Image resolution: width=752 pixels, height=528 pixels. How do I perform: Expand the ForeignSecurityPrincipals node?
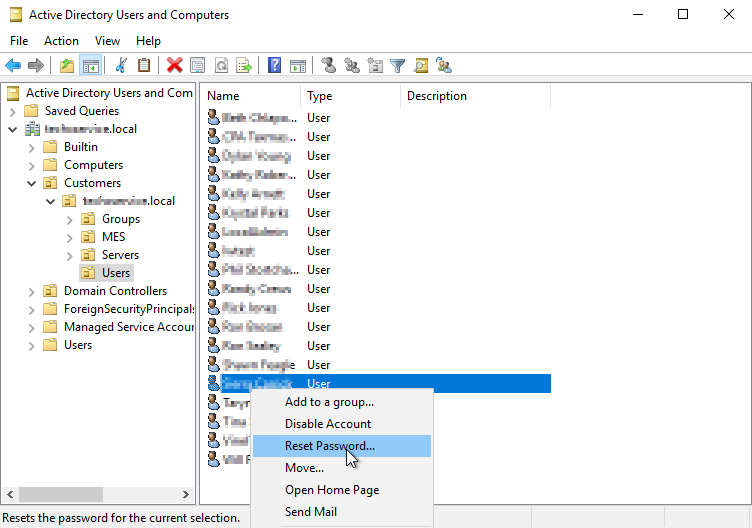32,310
